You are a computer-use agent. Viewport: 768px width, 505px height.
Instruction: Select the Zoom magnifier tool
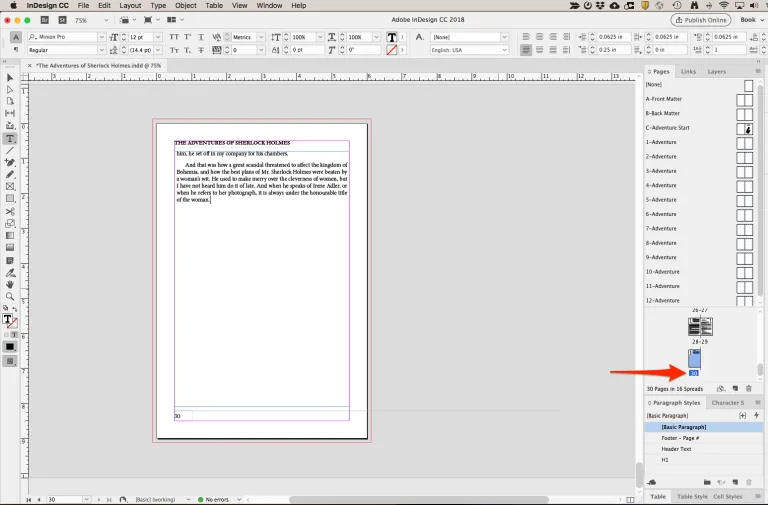click(10, 296)
